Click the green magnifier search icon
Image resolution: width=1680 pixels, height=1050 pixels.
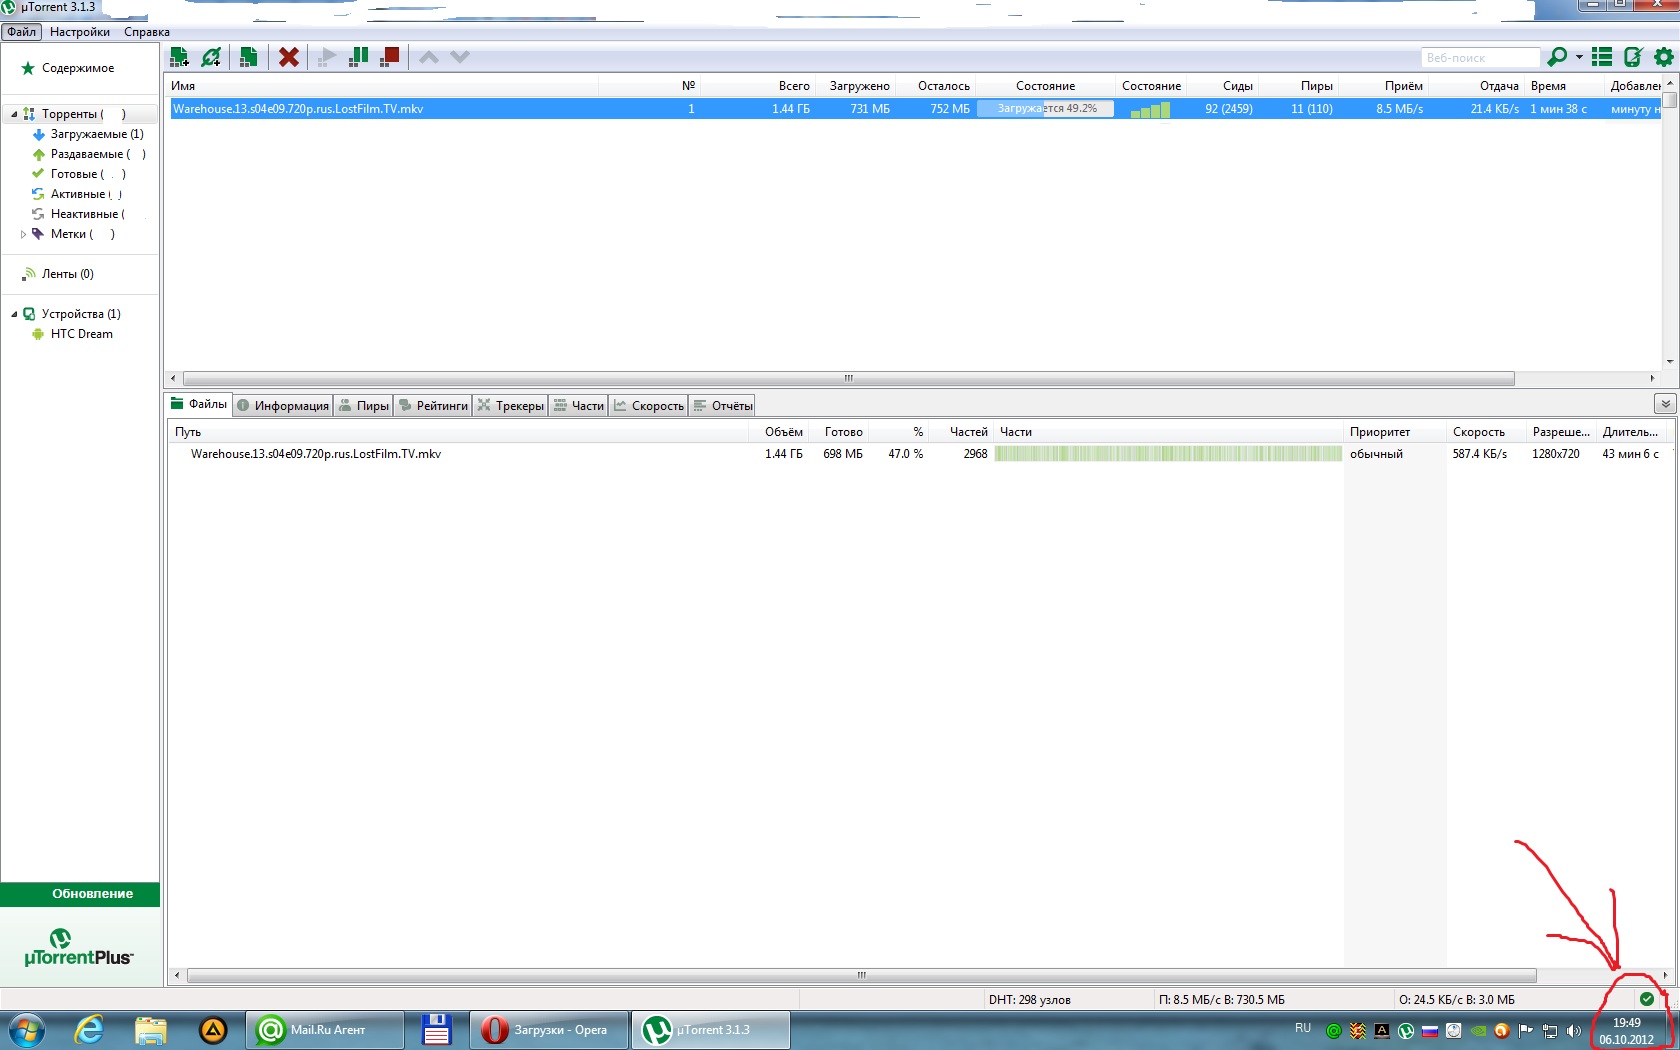[x=1556, y=57]
